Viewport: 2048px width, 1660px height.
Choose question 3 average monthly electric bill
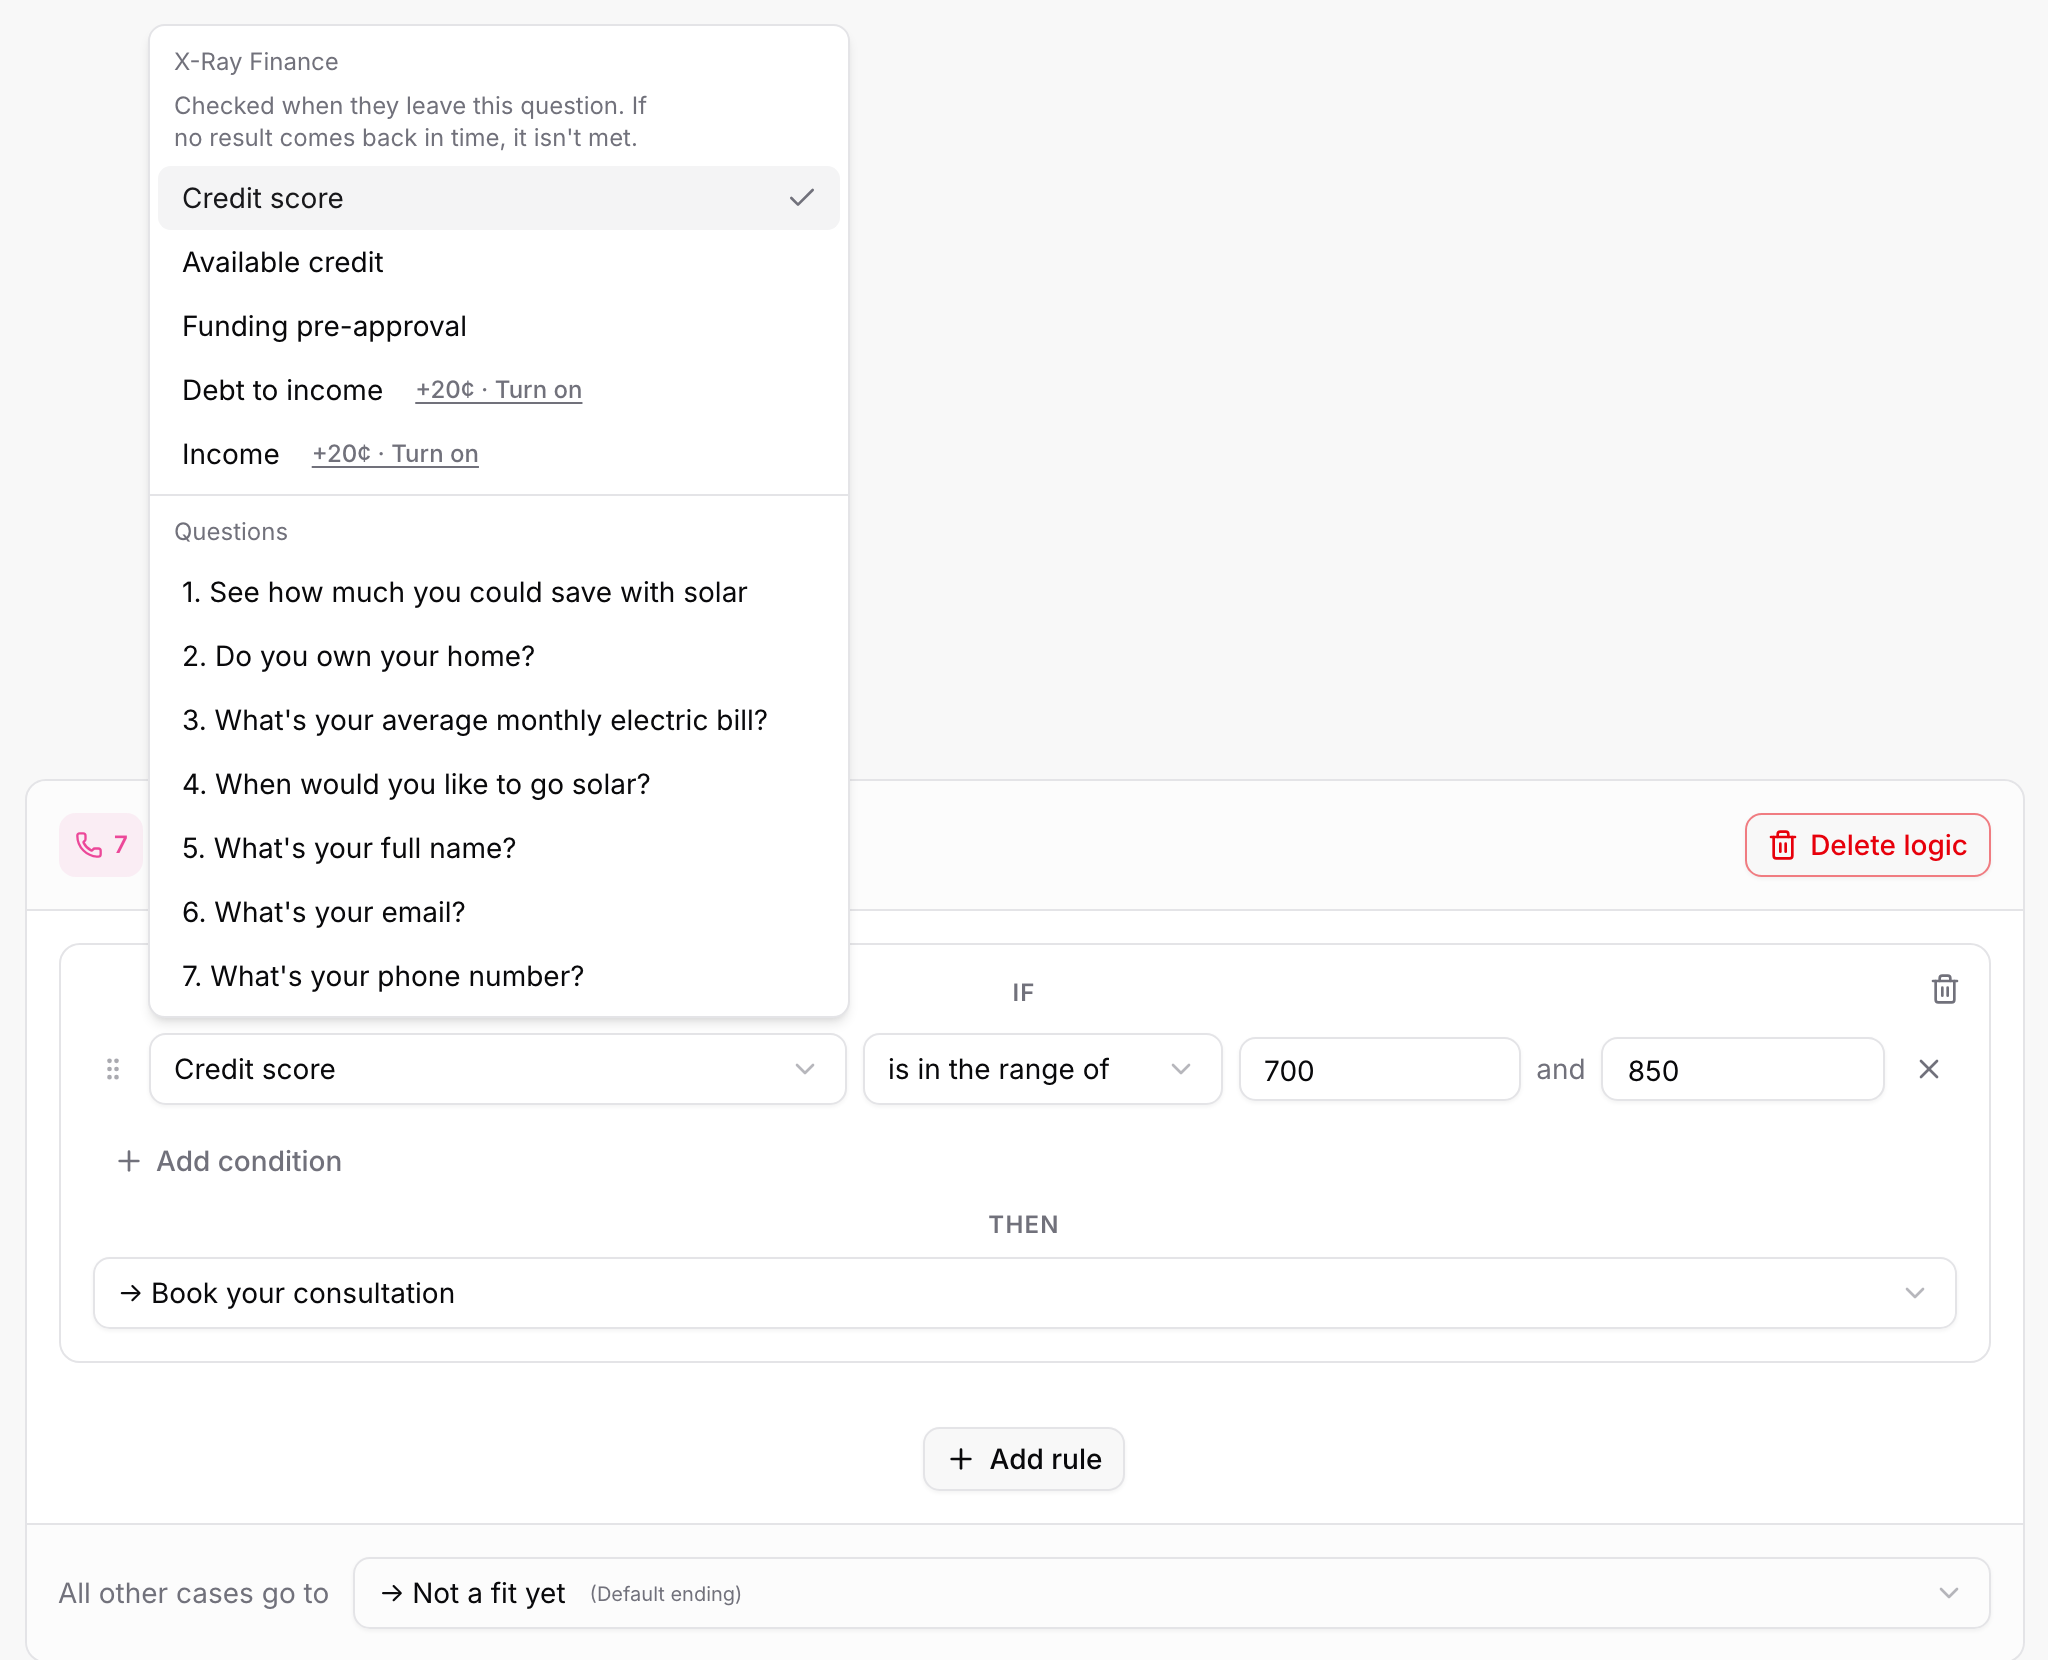498,720
